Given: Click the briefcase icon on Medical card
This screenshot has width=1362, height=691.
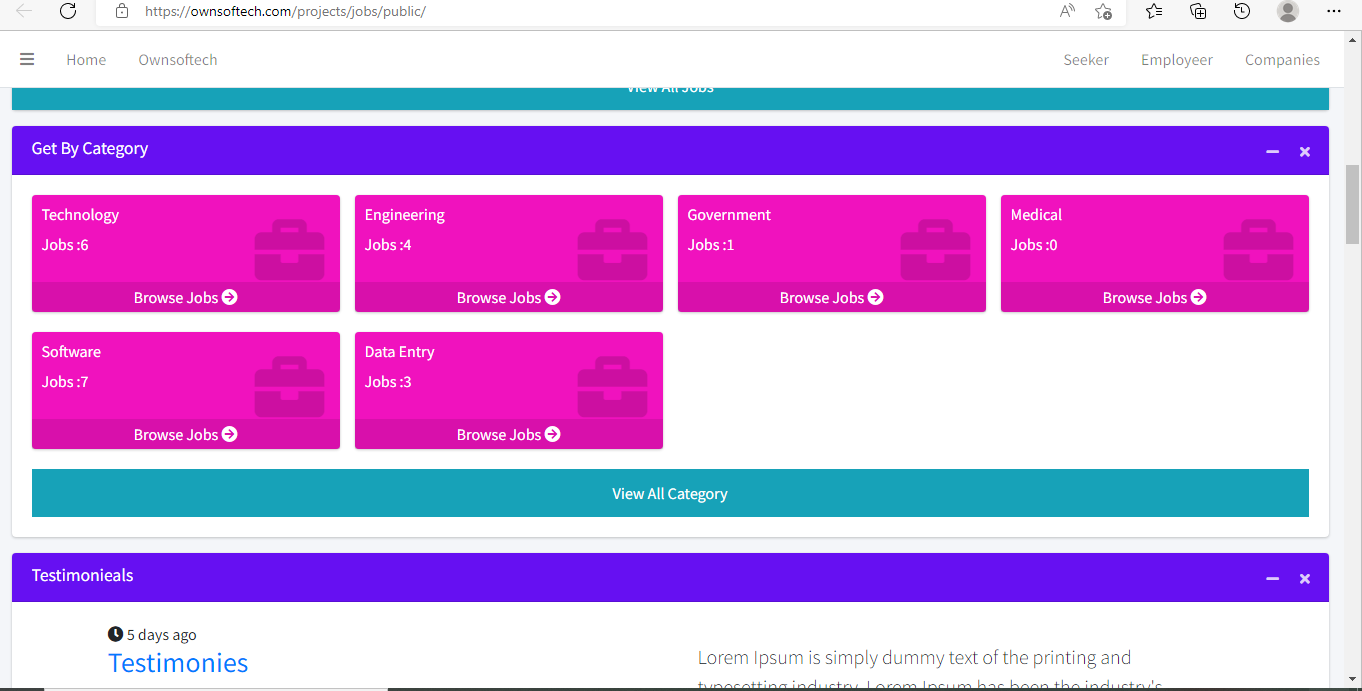Looking at the screenshot, I should click(1258, 249).
